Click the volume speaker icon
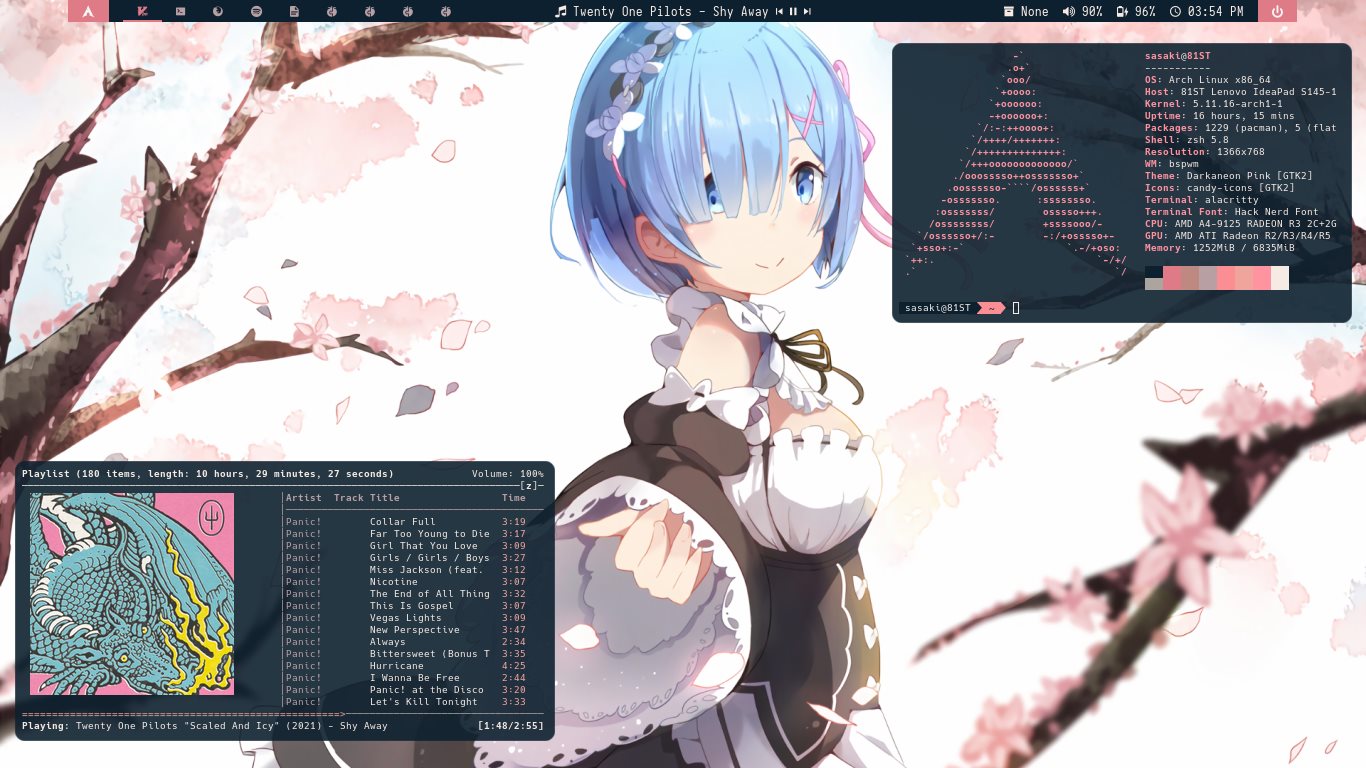The width and height of the screenshot is (1366, 768). [1068, 11]
